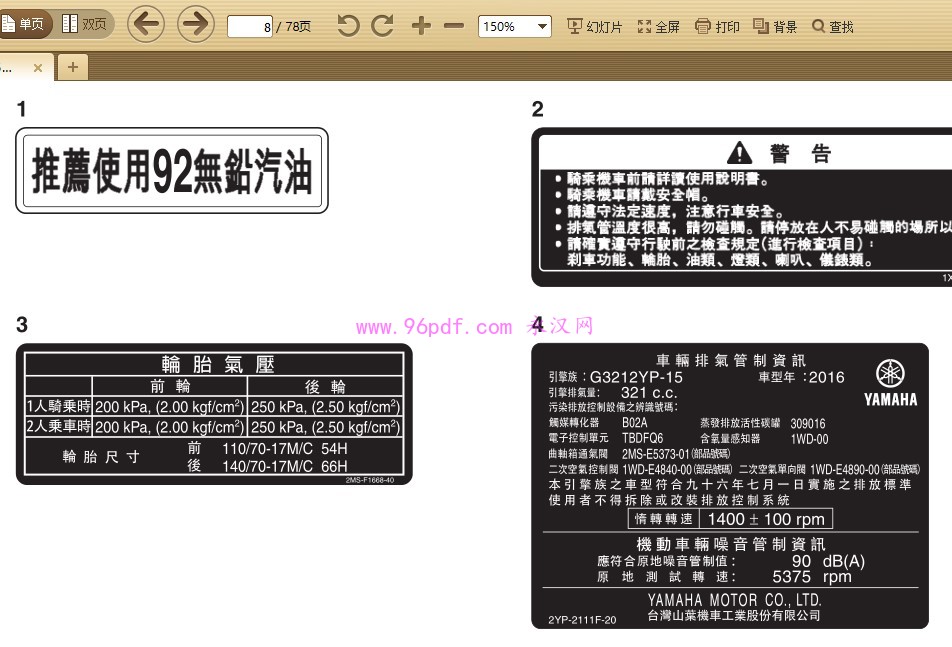Rotate page counterclockwise

[348, 26]
